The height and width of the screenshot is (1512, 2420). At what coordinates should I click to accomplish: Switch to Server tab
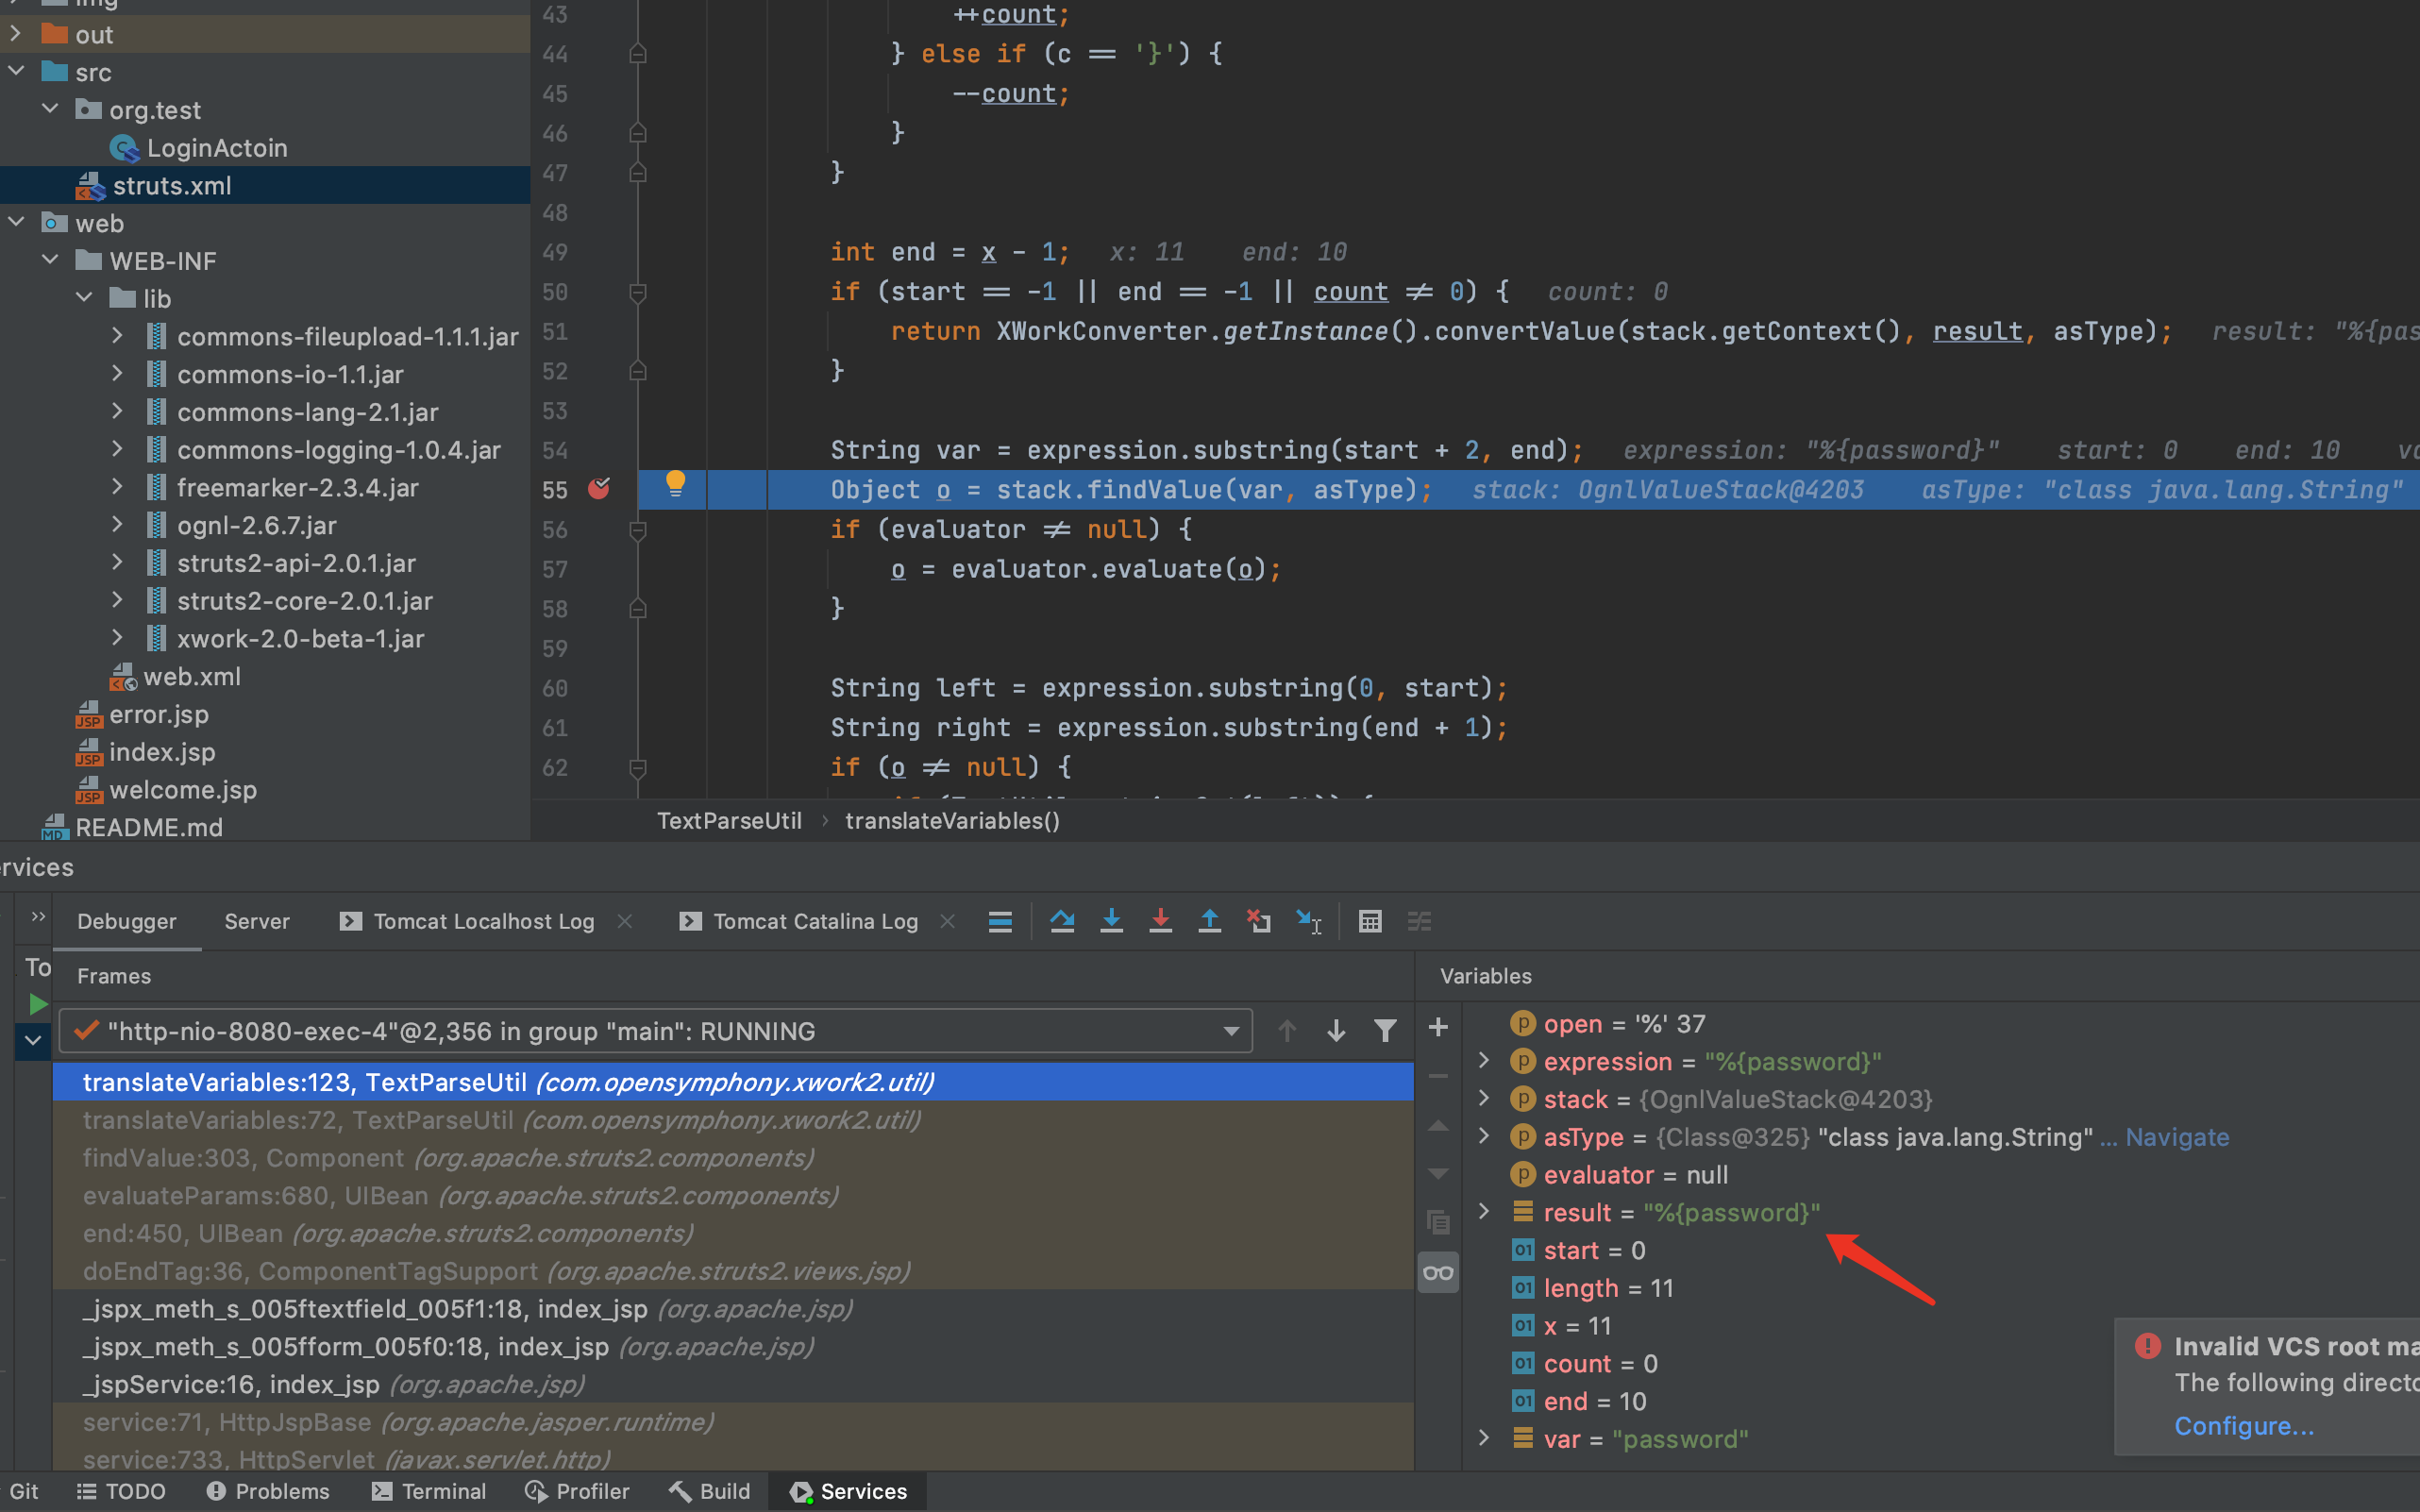(257, 921)
